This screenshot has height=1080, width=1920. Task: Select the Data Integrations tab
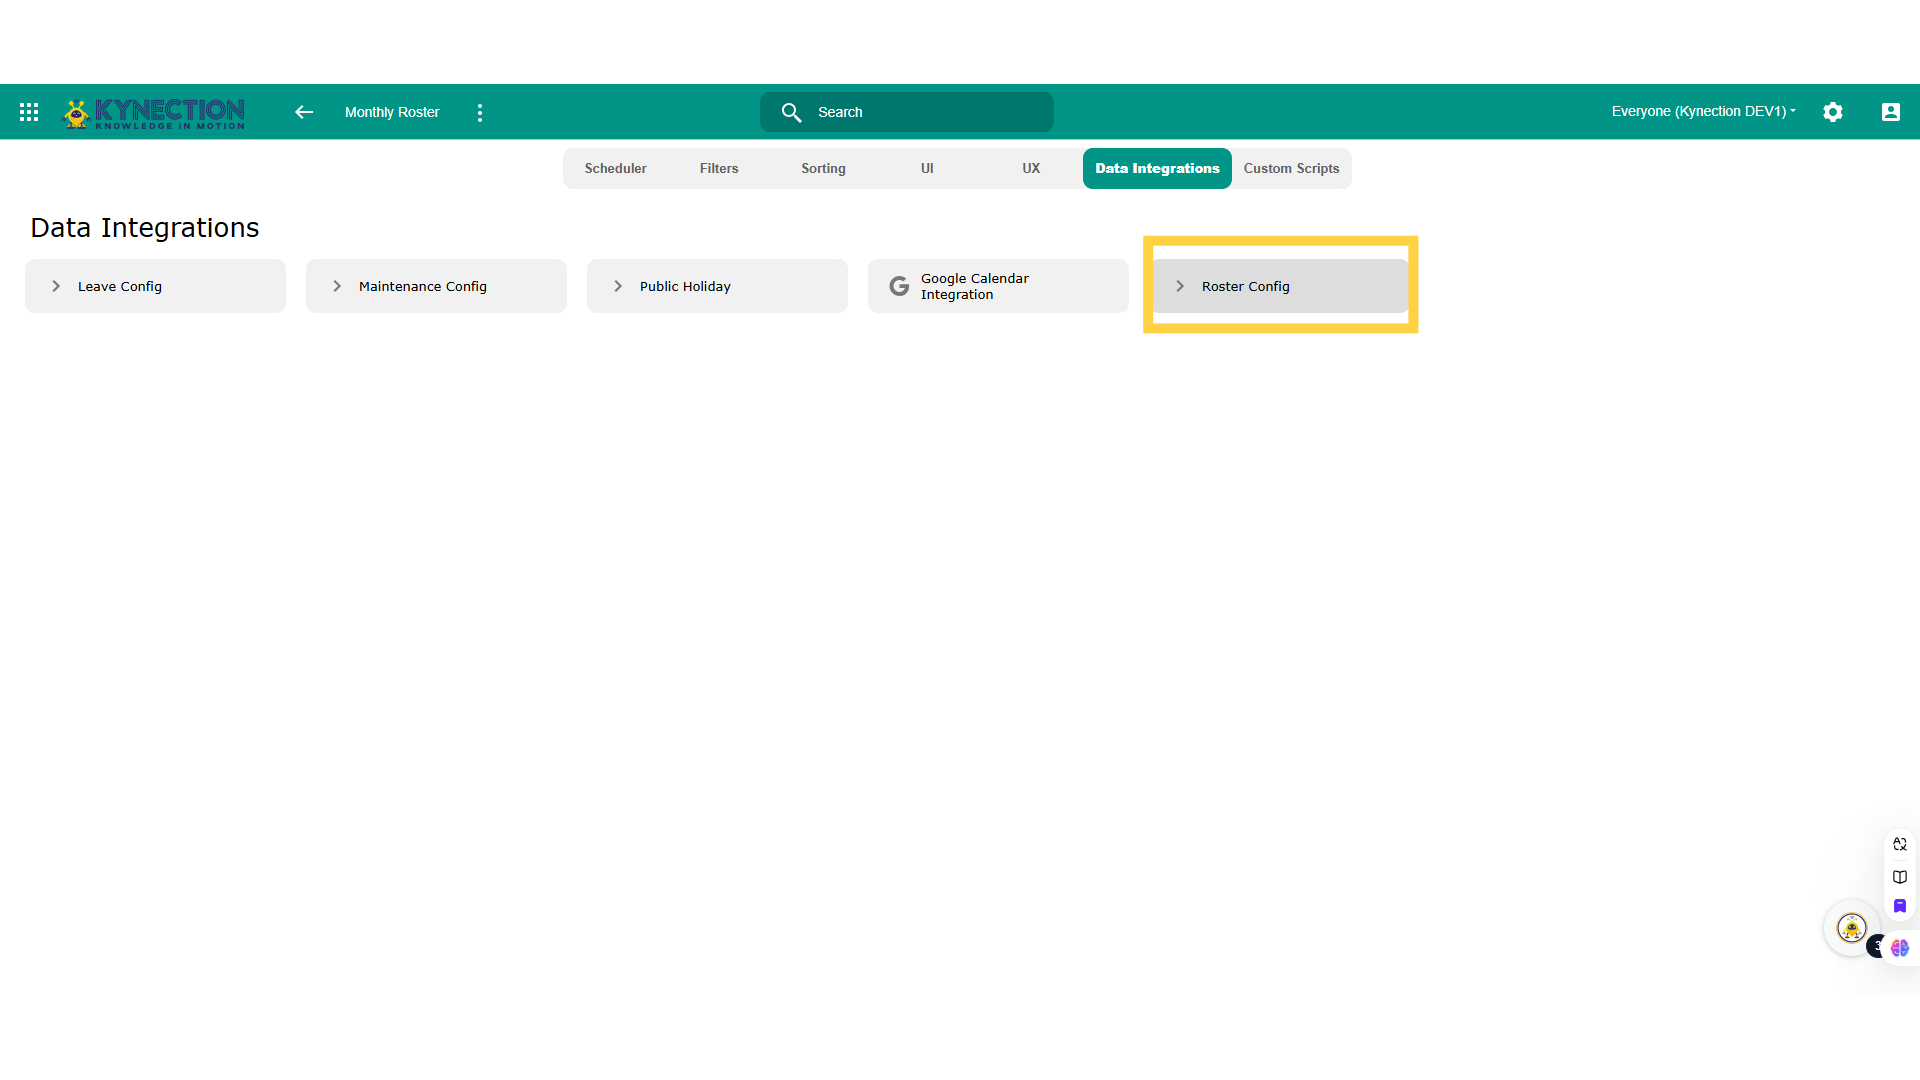pos(1157,168)
